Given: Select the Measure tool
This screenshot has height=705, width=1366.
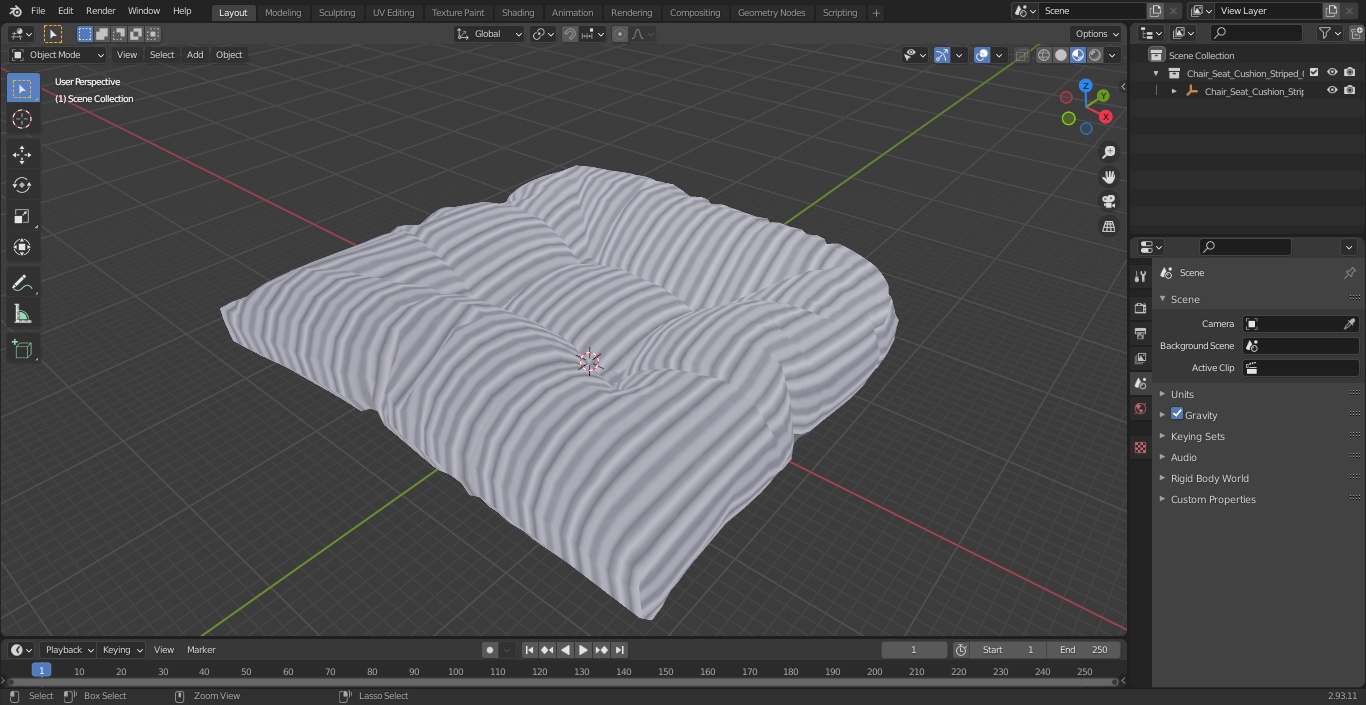Looking at the screenshot, I should pyautogui.click(x=22, y=315).
